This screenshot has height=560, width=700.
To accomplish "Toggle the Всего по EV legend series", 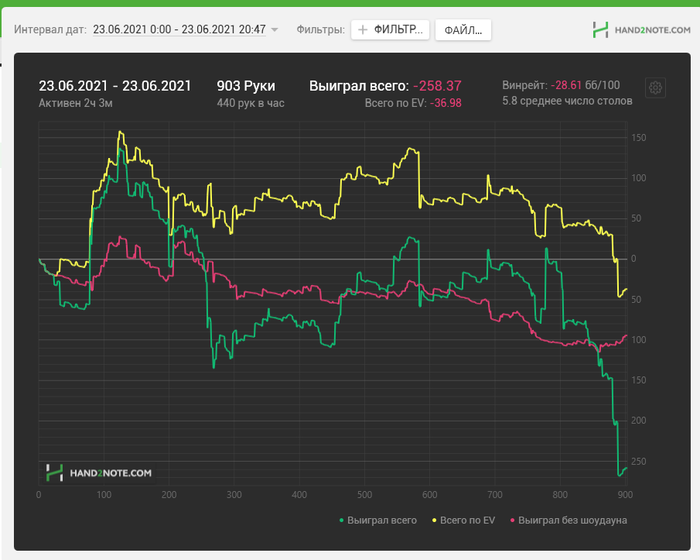I will pyautogui.click(x=463, y=520).
